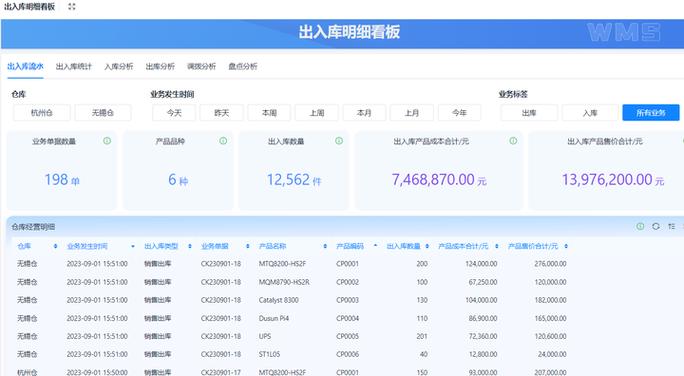The image size is (684, 376).
Task: Click the 12,562 件 quantity value
Action: [294, 180]
